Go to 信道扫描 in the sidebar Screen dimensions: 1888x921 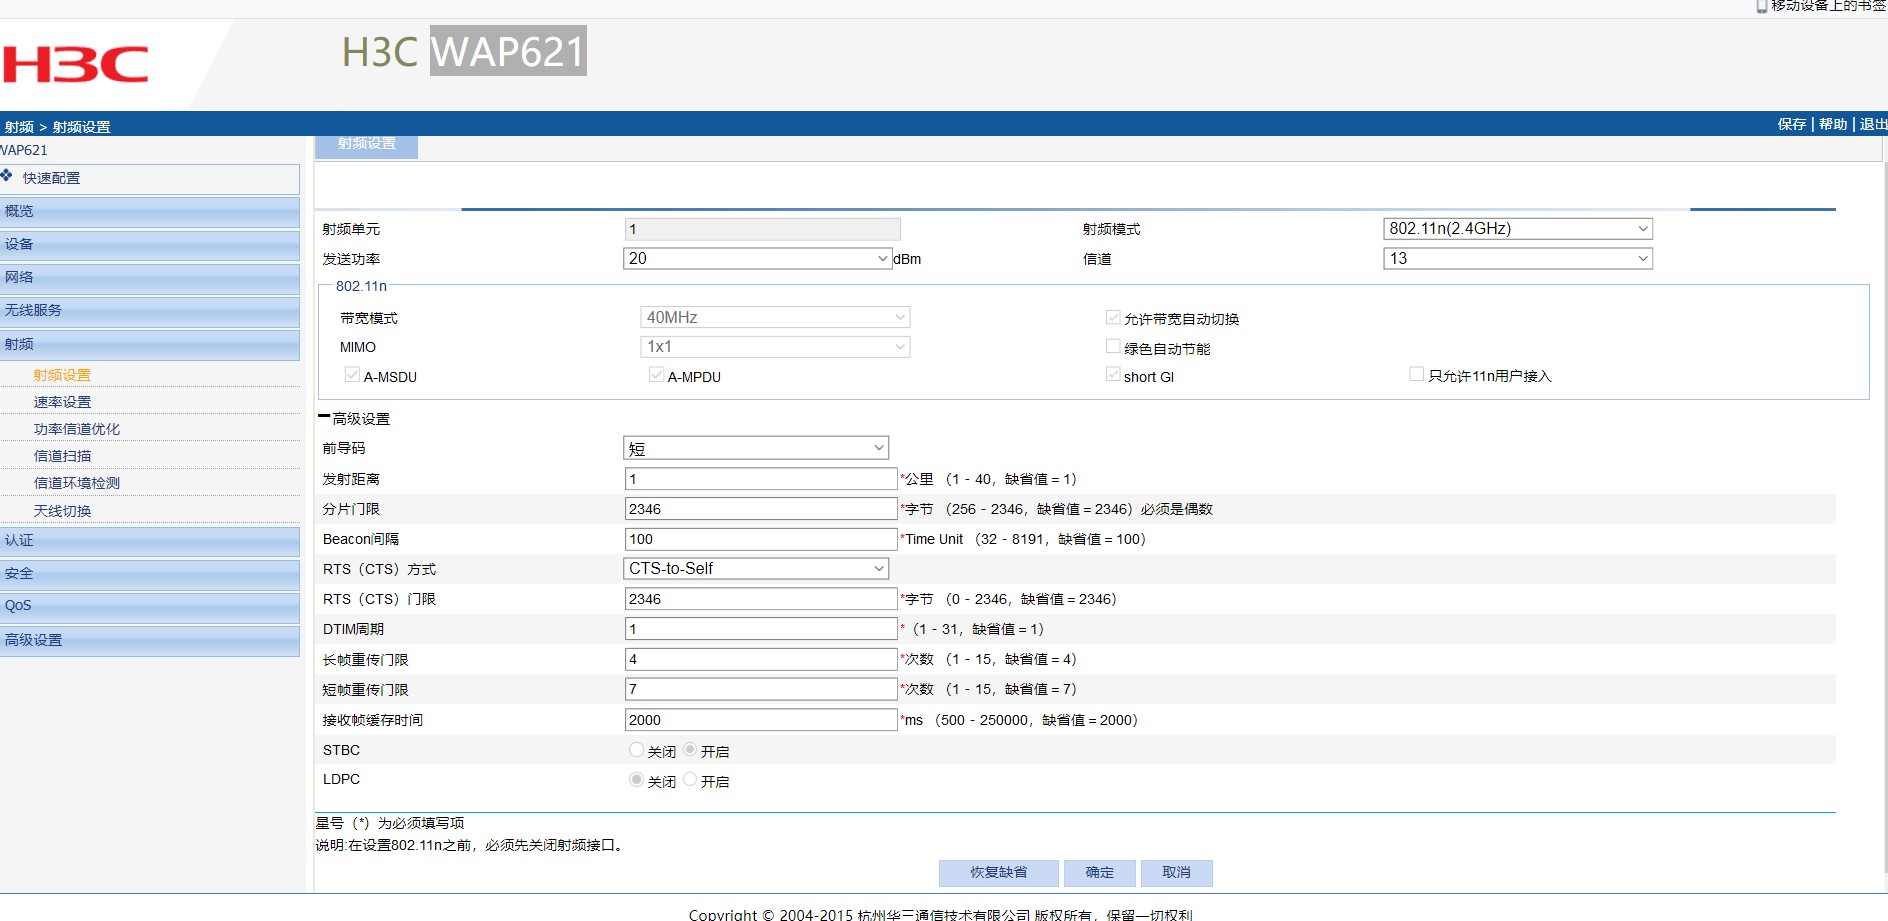pyautogui.click(x=62, y=456)
